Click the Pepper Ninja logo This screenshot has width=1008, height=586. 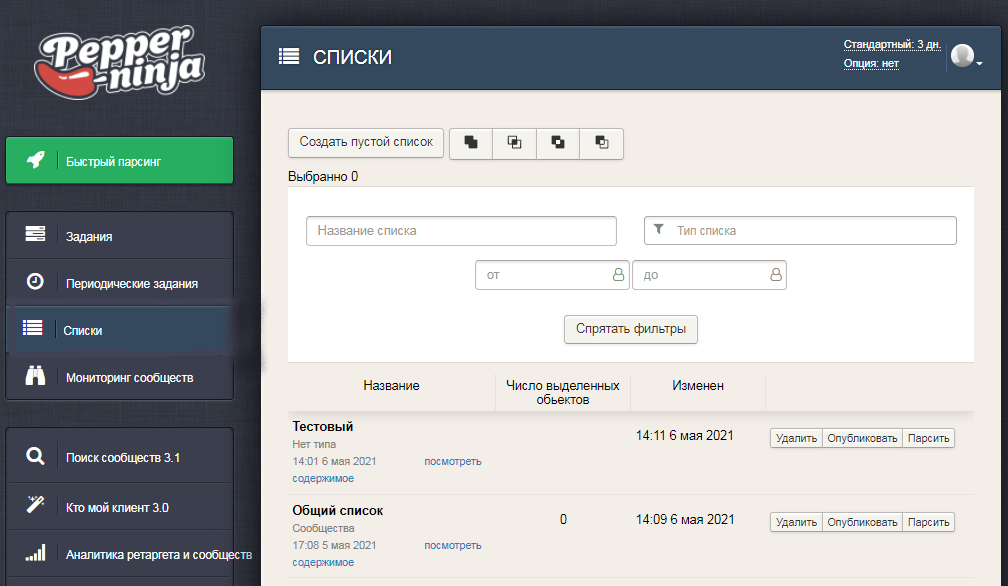[119, 62]
